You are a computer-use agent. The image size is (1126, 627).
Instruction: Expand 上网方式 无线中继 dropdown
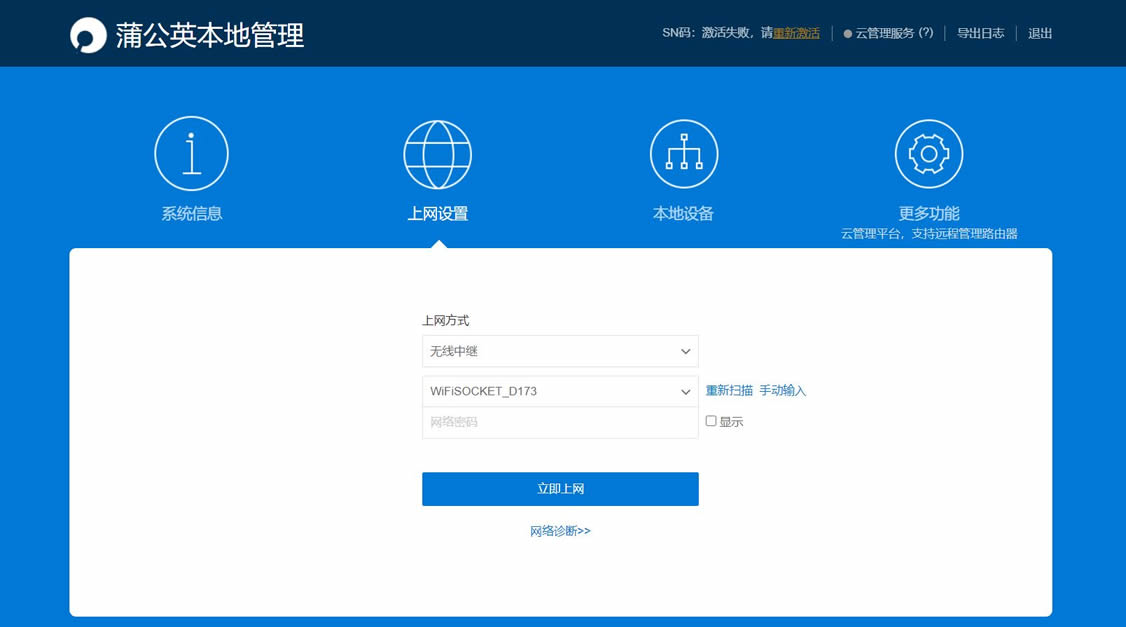tap(560, 351)
